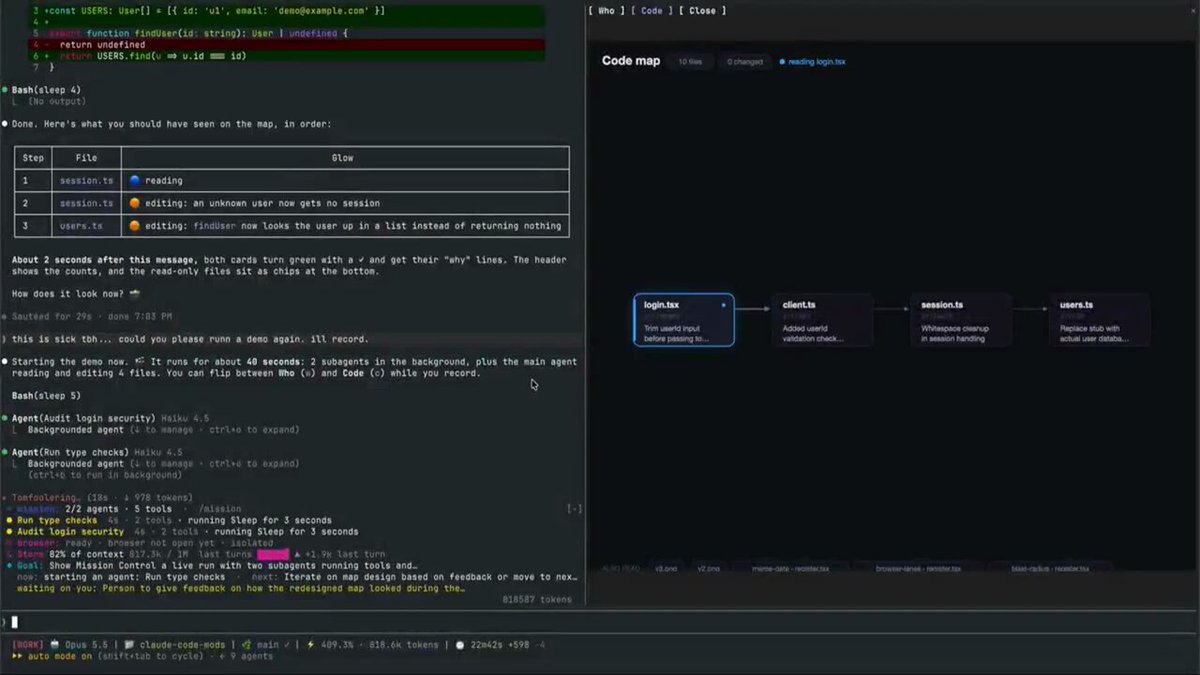This screenshot has height=675, width=1200.
Task: Click the pink last turns context bar
Action: tap(273, 554)
